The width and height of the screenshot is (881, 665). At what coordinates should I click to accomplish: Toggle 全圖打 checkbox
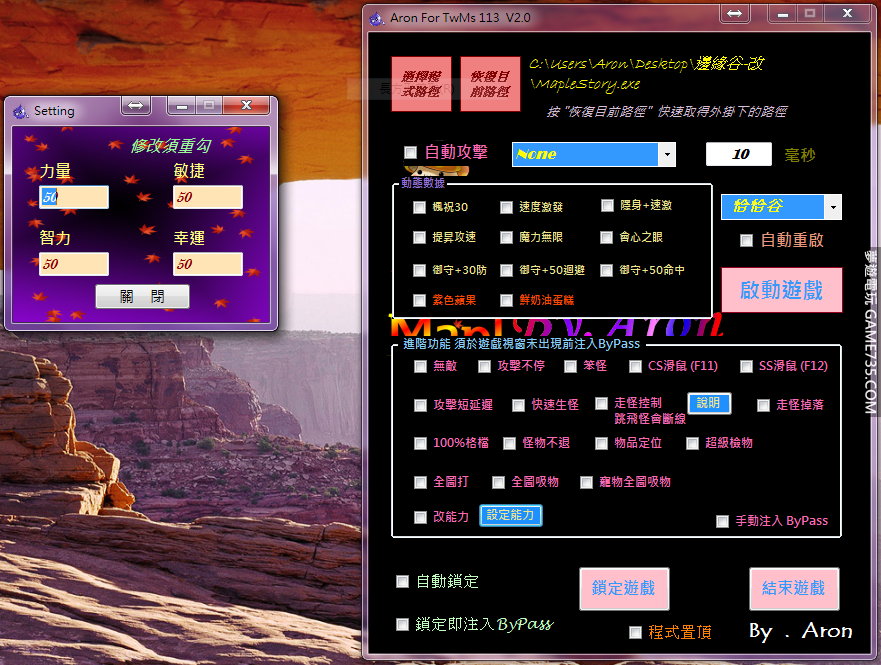tap(420, 482)
